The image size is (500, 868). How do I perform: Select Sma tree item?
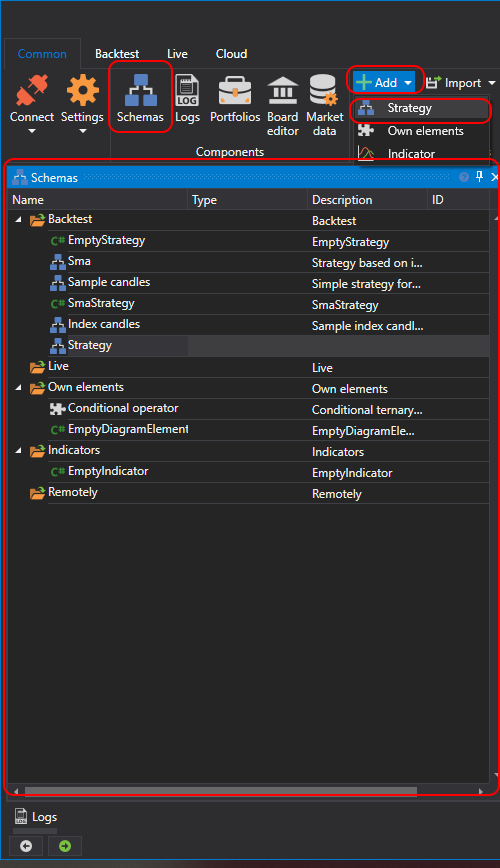(x=79, y=261)
